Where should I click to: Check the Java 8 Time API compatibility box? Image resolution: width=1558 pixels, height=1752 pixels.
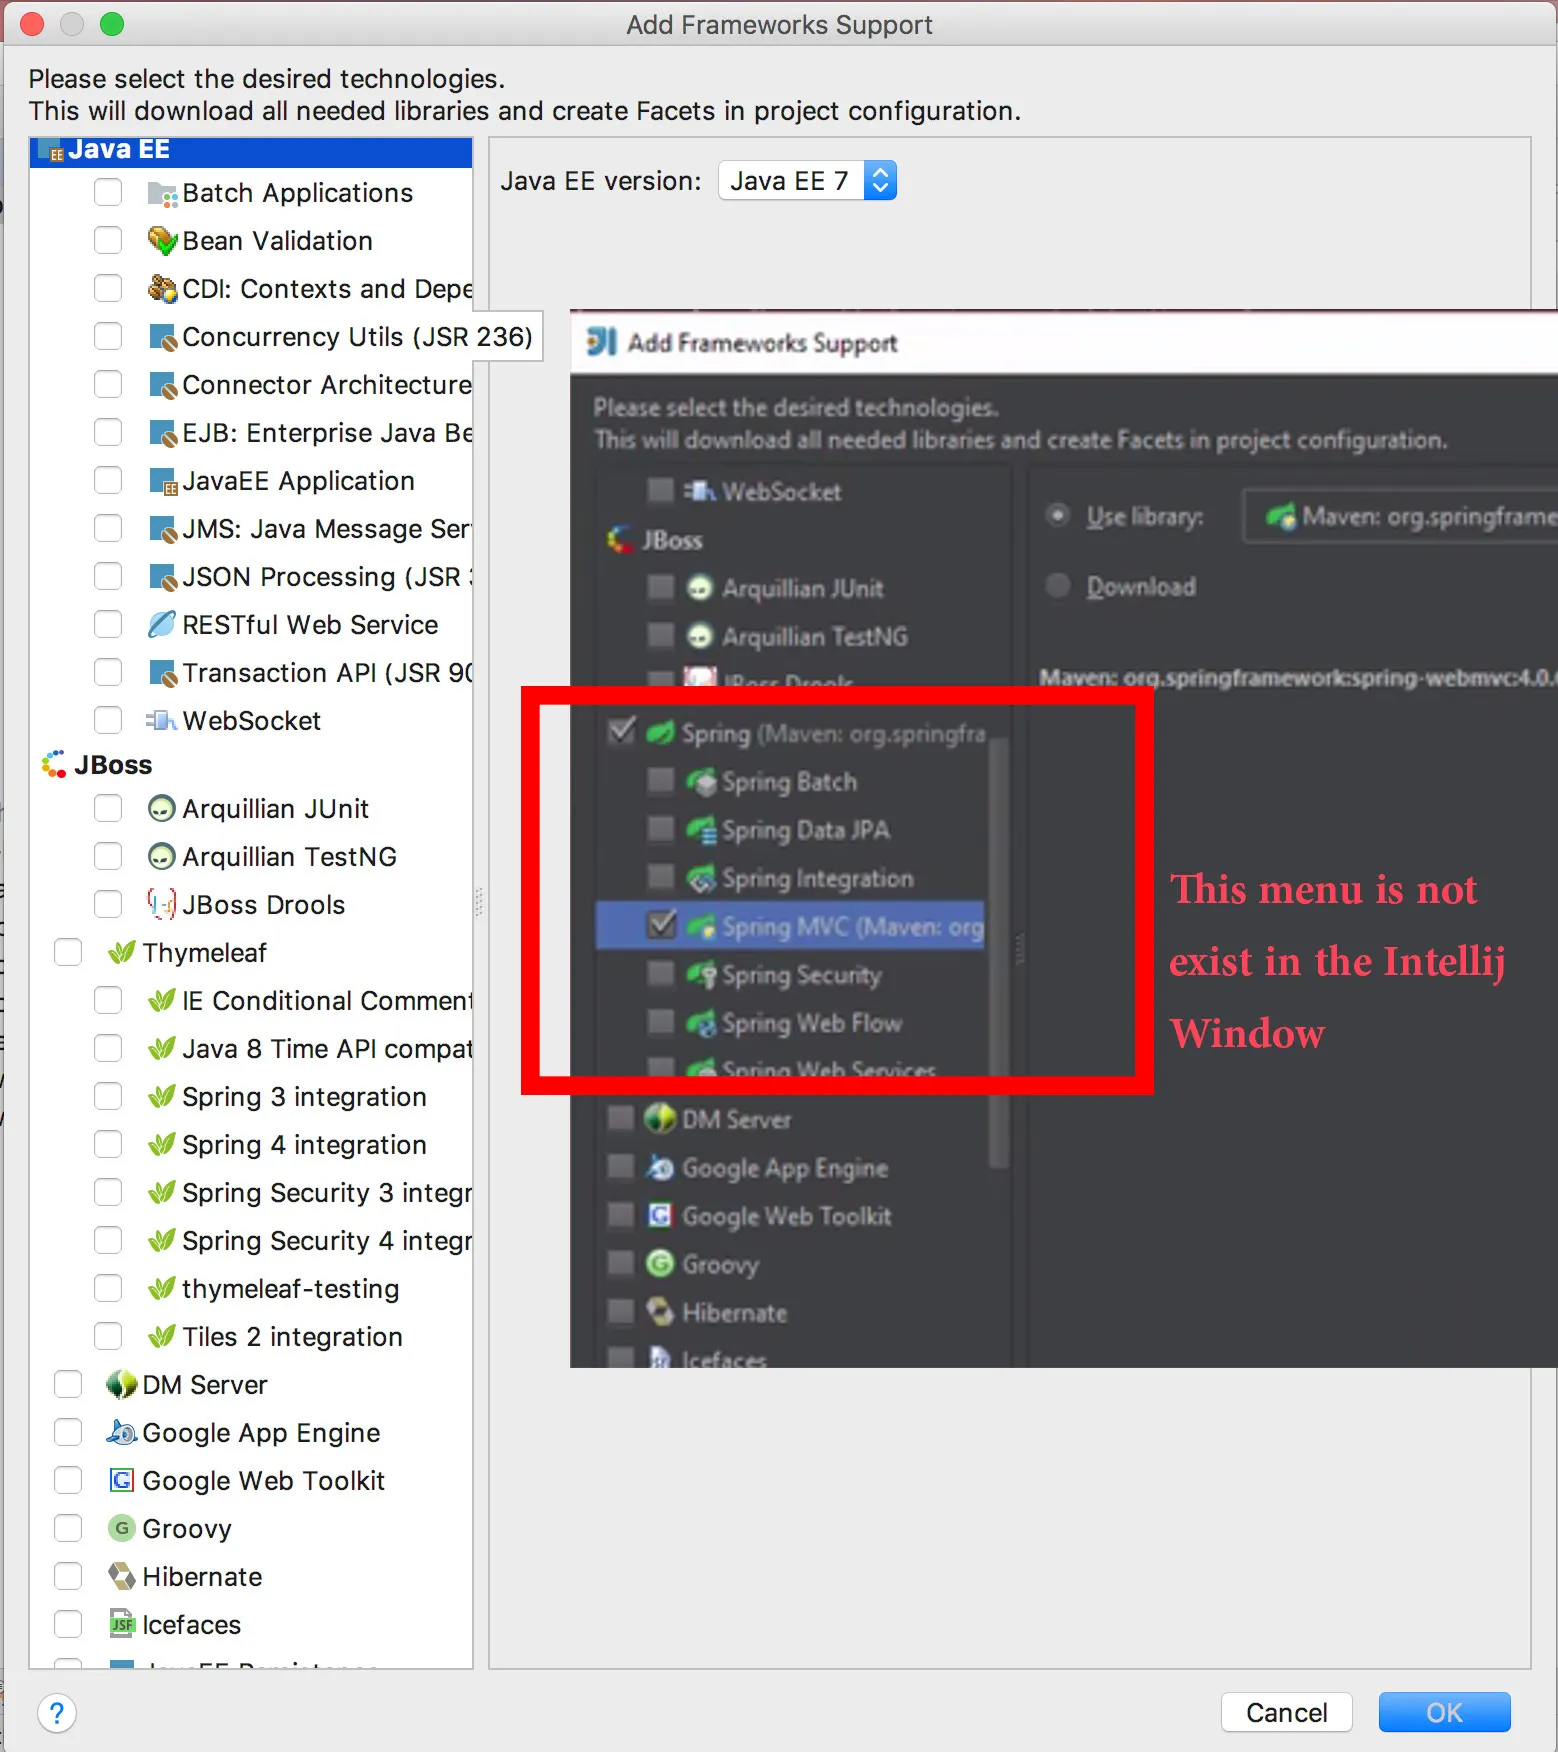click(x=108, y=1049)
